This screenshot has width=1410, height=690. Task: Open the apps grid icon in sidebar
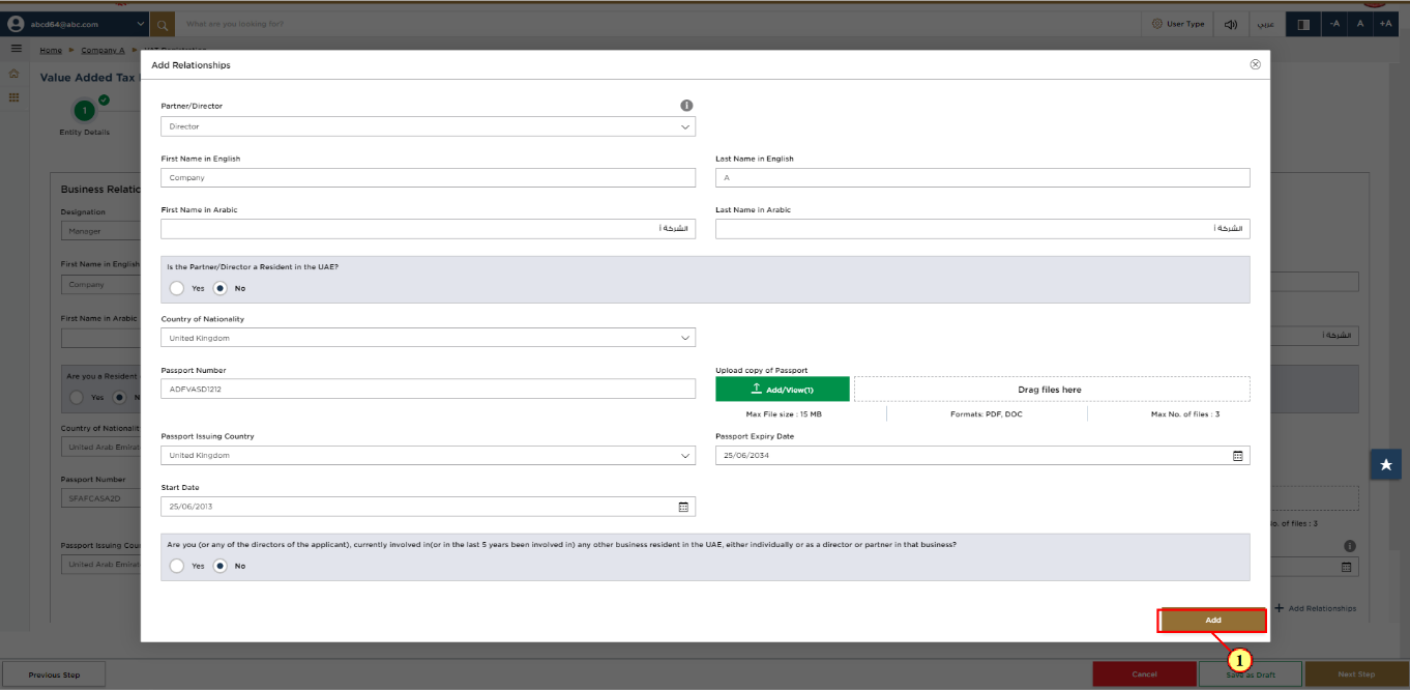tap(14, 97)
